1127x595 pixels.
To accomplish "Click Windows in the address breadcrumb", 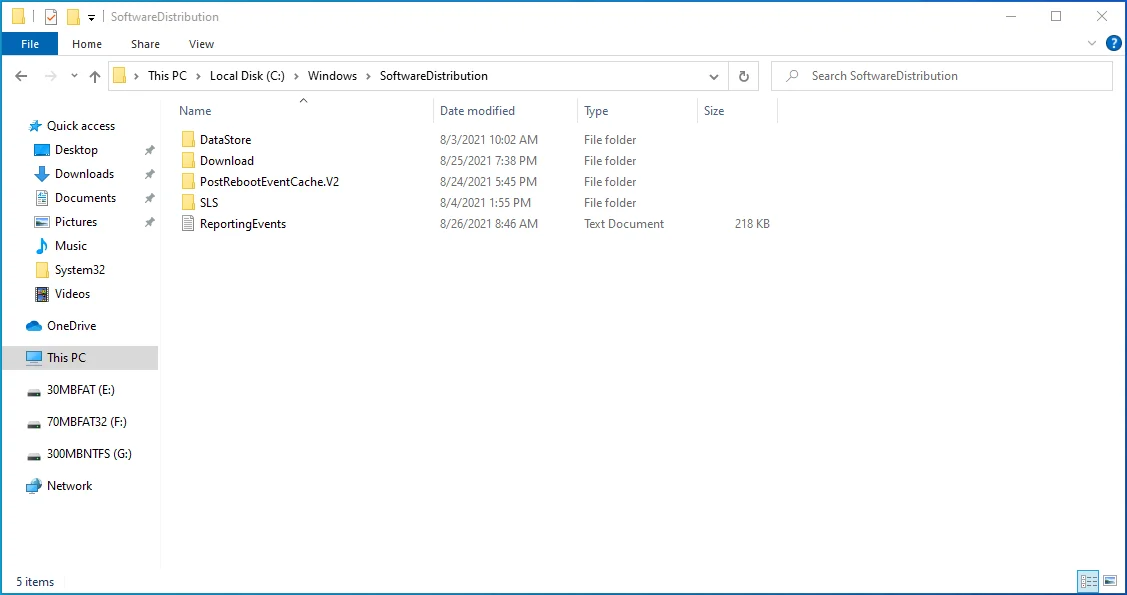I will click(x=332, y=75).
